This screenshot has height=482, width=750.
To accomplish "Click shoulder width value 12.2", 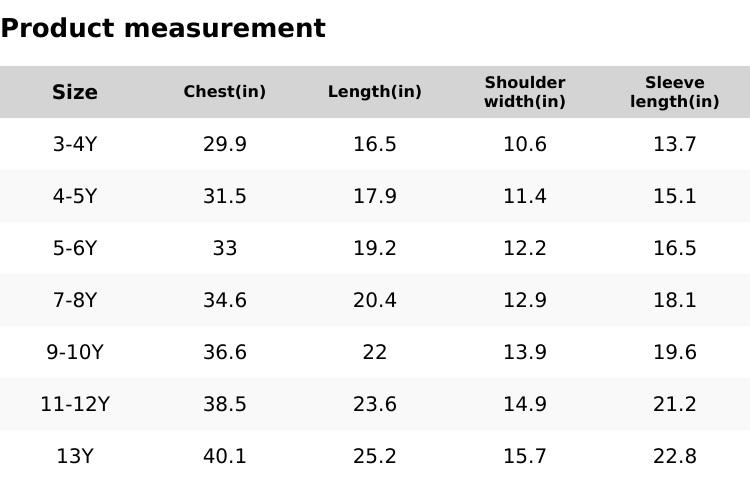I will pos(525,248).
